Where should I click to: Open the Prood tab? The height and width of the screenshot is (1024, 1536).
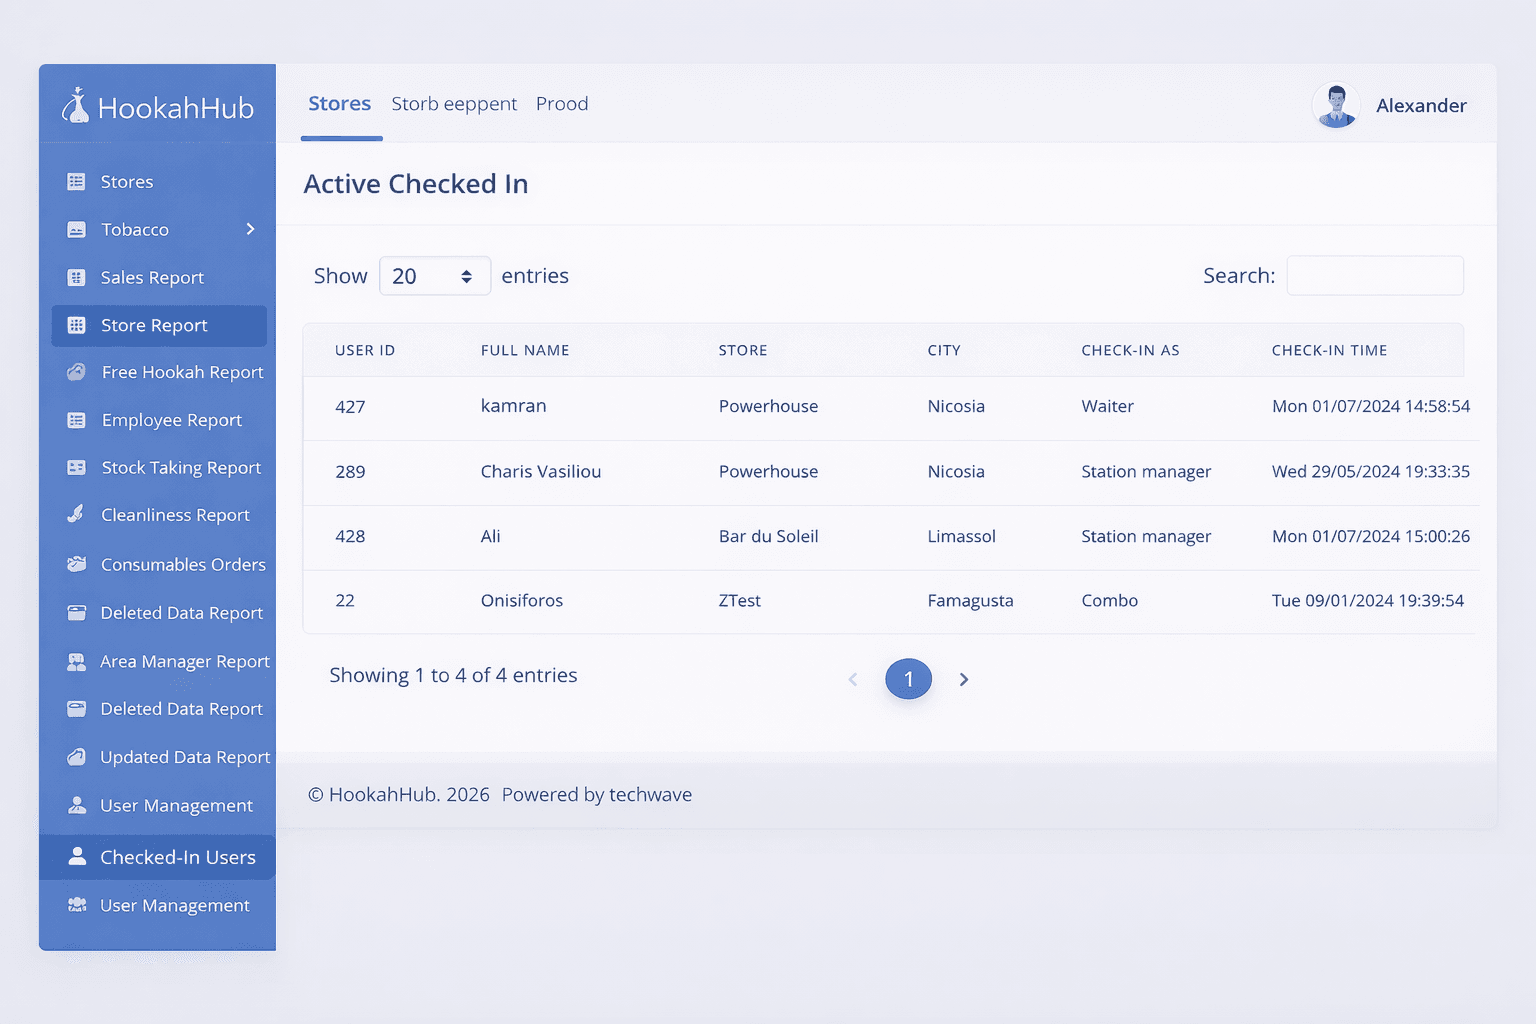click(x=562, y=104)
